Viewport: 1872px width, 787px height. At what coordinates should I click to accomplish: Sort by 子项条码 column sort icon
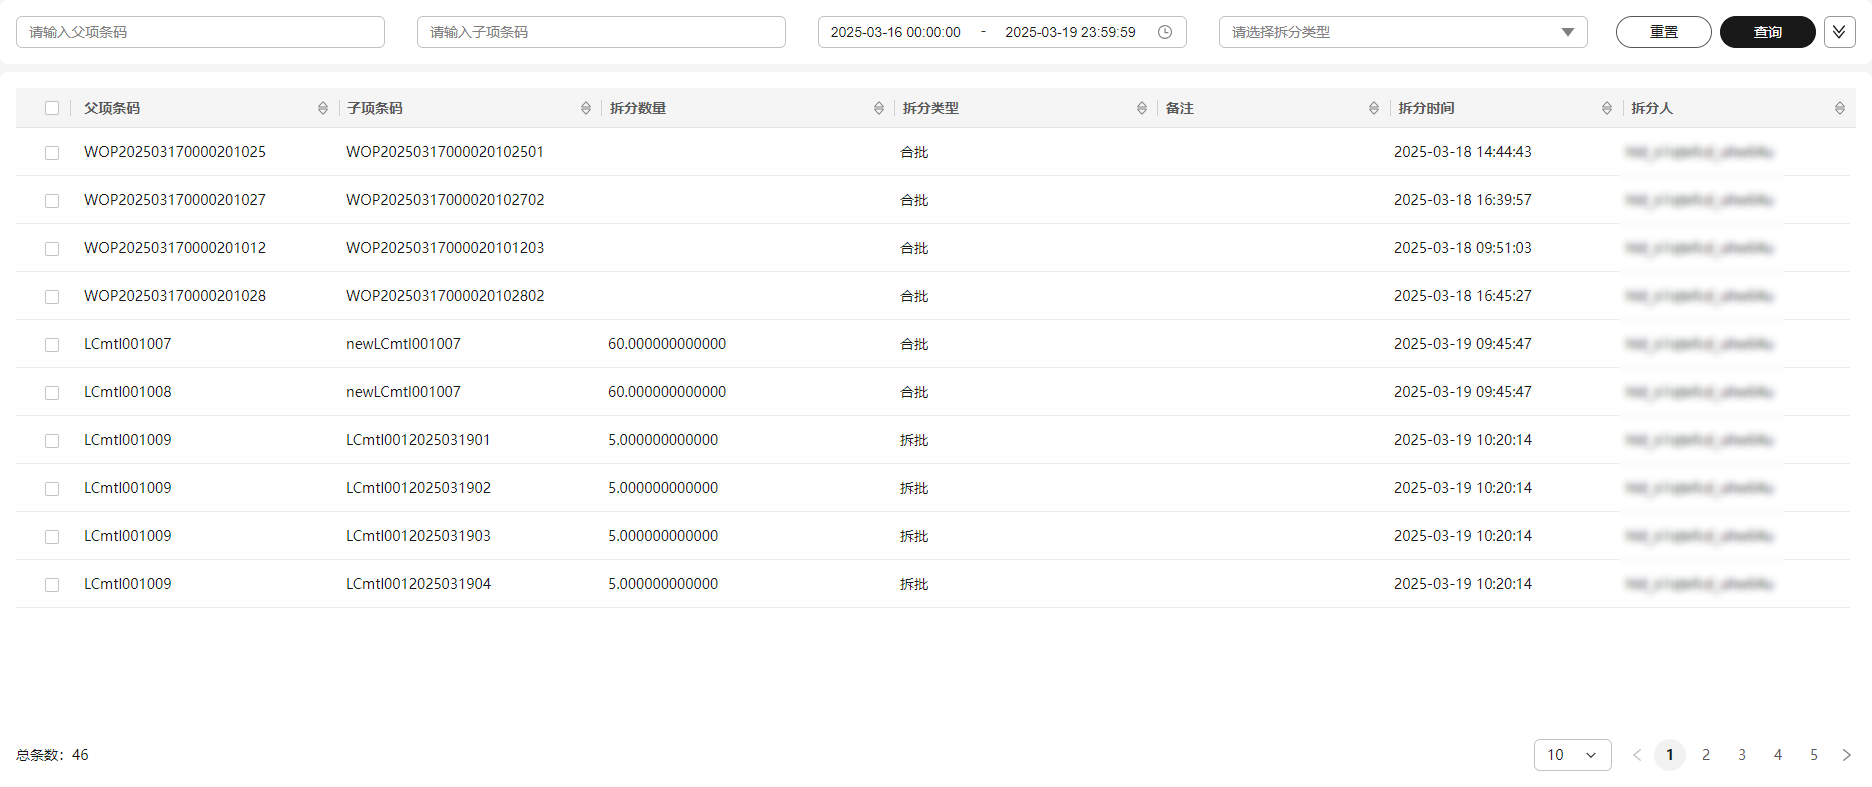click(586, 108)
